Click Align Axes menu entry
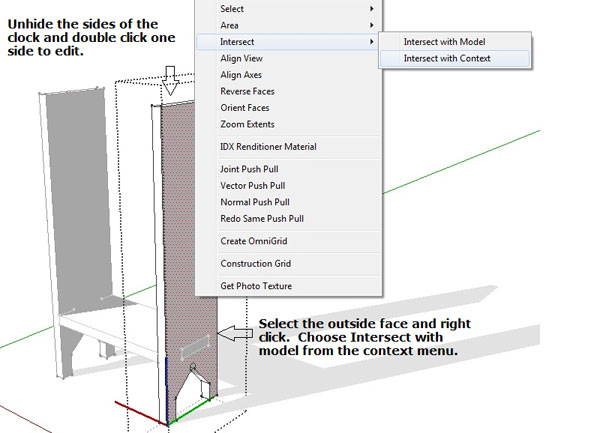This screenshot has width=600, height=433. [x=241, y=75]
